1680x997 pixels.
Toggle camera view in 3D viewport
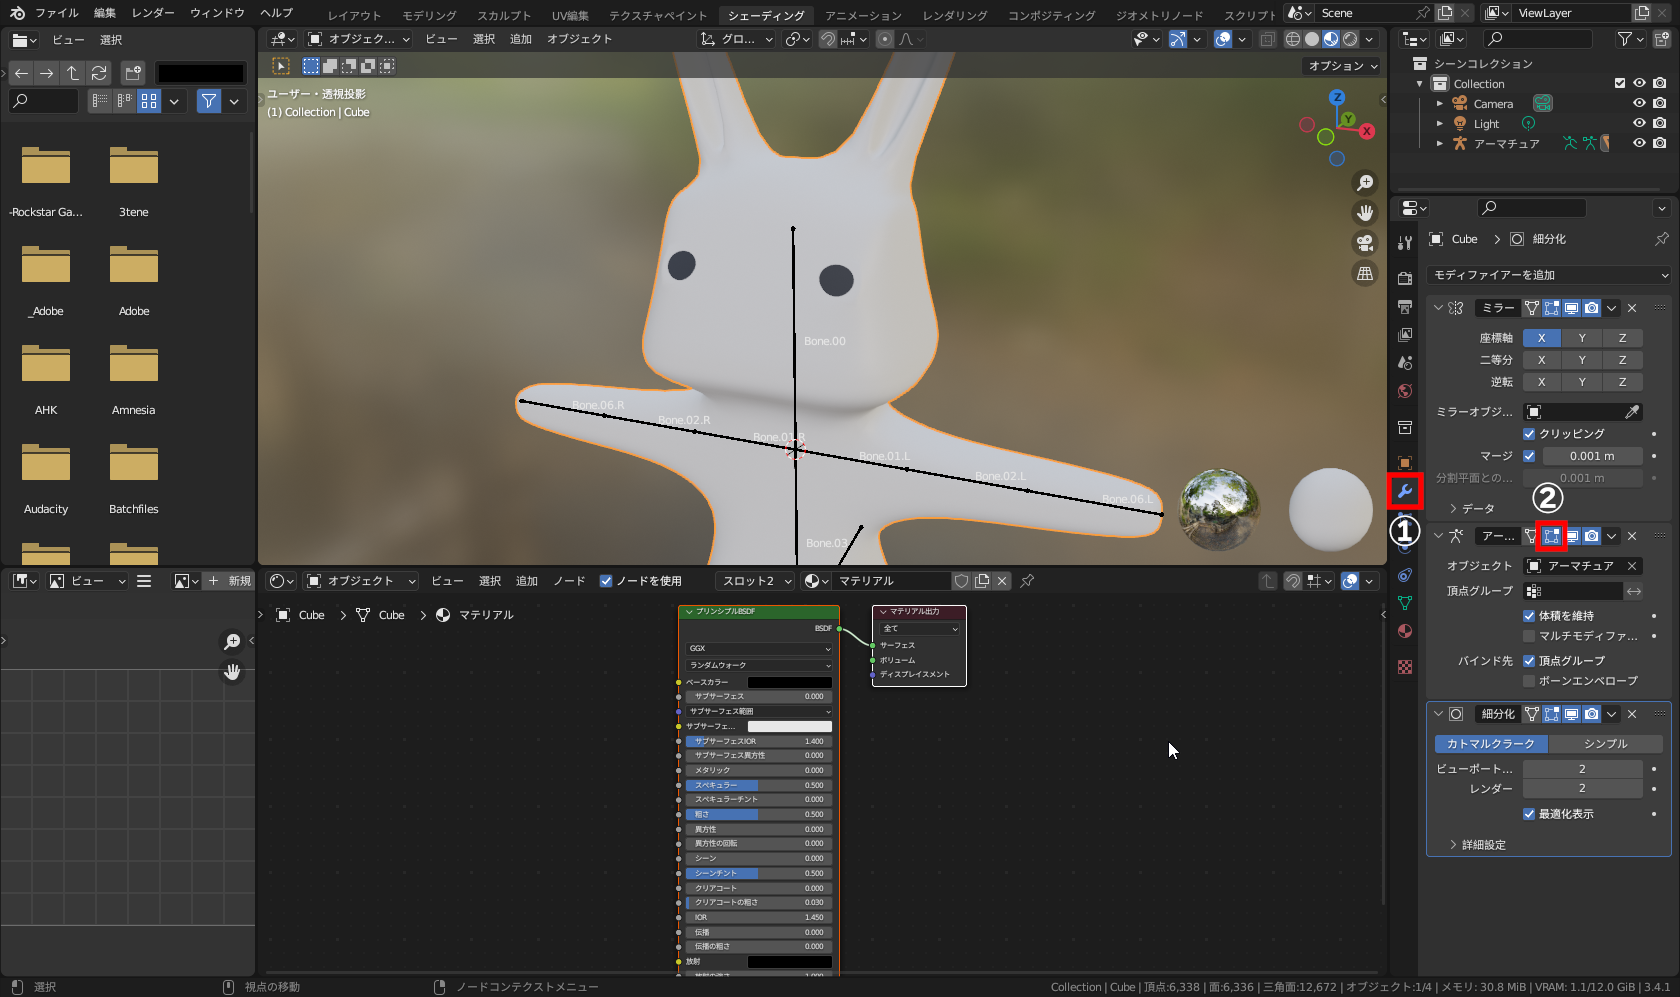pyautogui.click(x=1365, y=243)
